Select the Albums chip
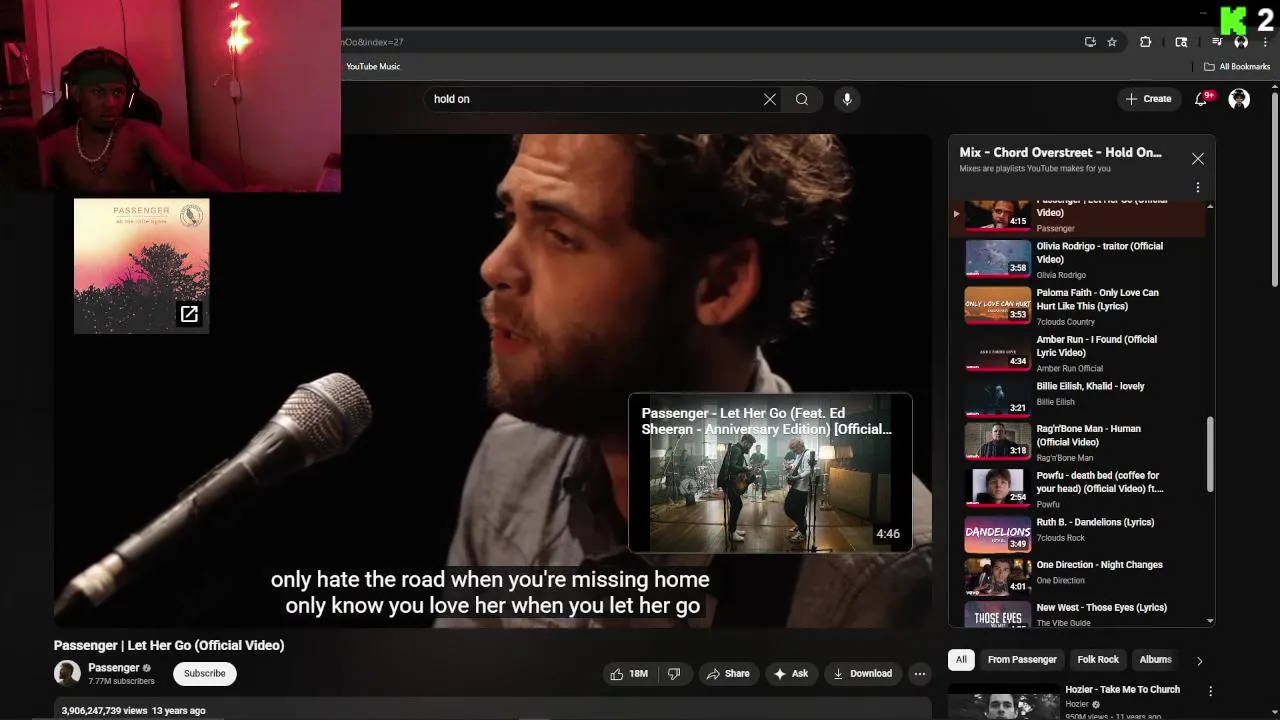This screenshot has height=720, width=1280. click(x=1155, y=659)
